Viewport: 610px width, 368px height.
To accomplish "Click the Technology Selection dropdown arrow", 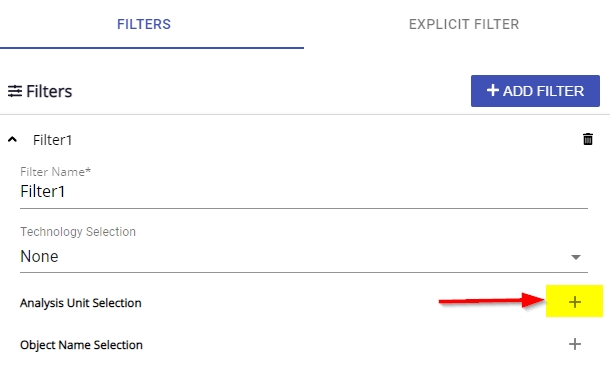I will [576, 257].
